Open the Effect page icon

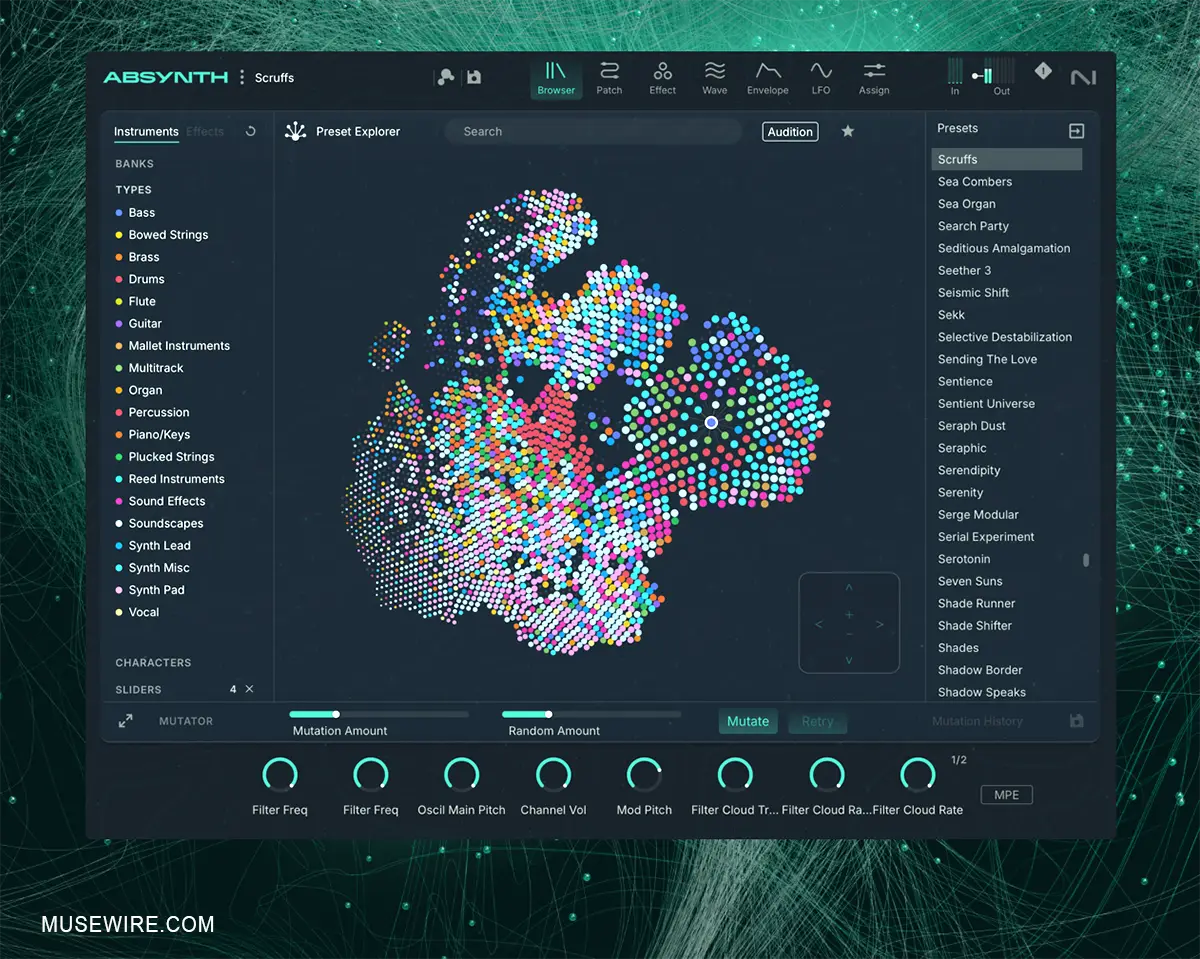[662, 71]
